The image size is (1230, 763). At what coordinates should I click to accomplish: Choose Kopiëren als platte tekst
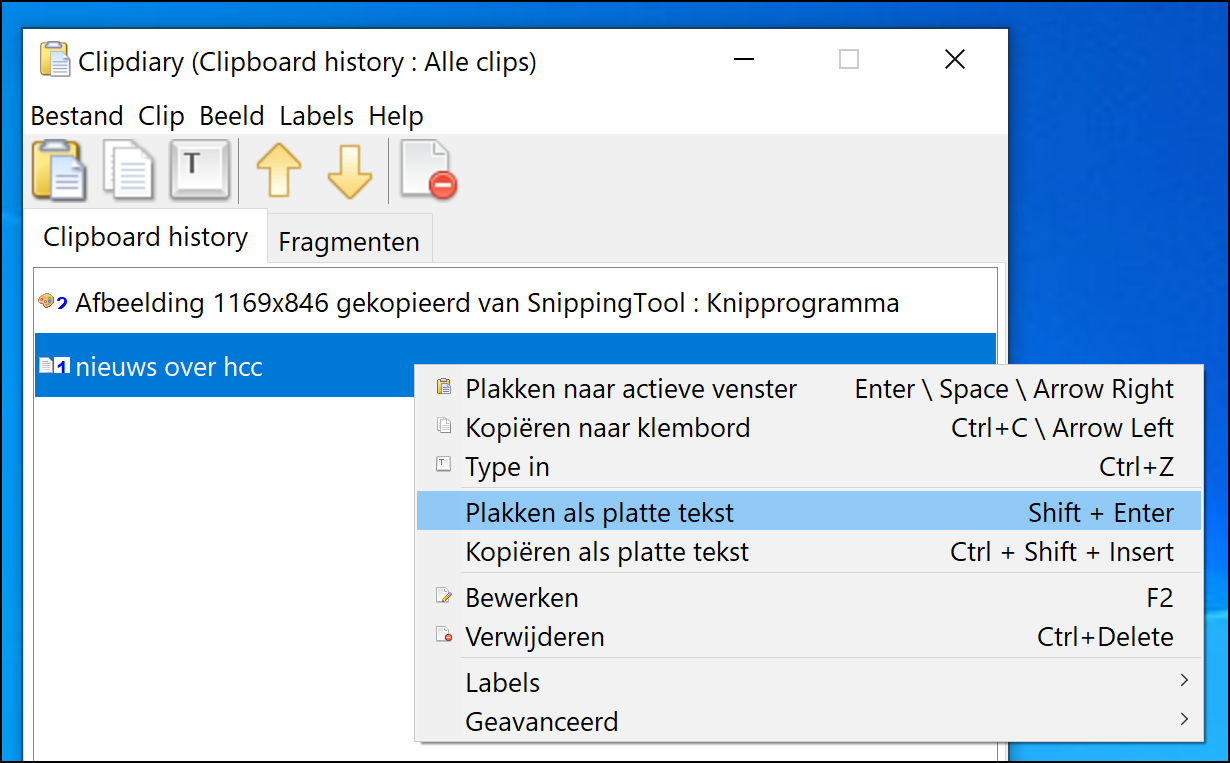pos(607,552)
